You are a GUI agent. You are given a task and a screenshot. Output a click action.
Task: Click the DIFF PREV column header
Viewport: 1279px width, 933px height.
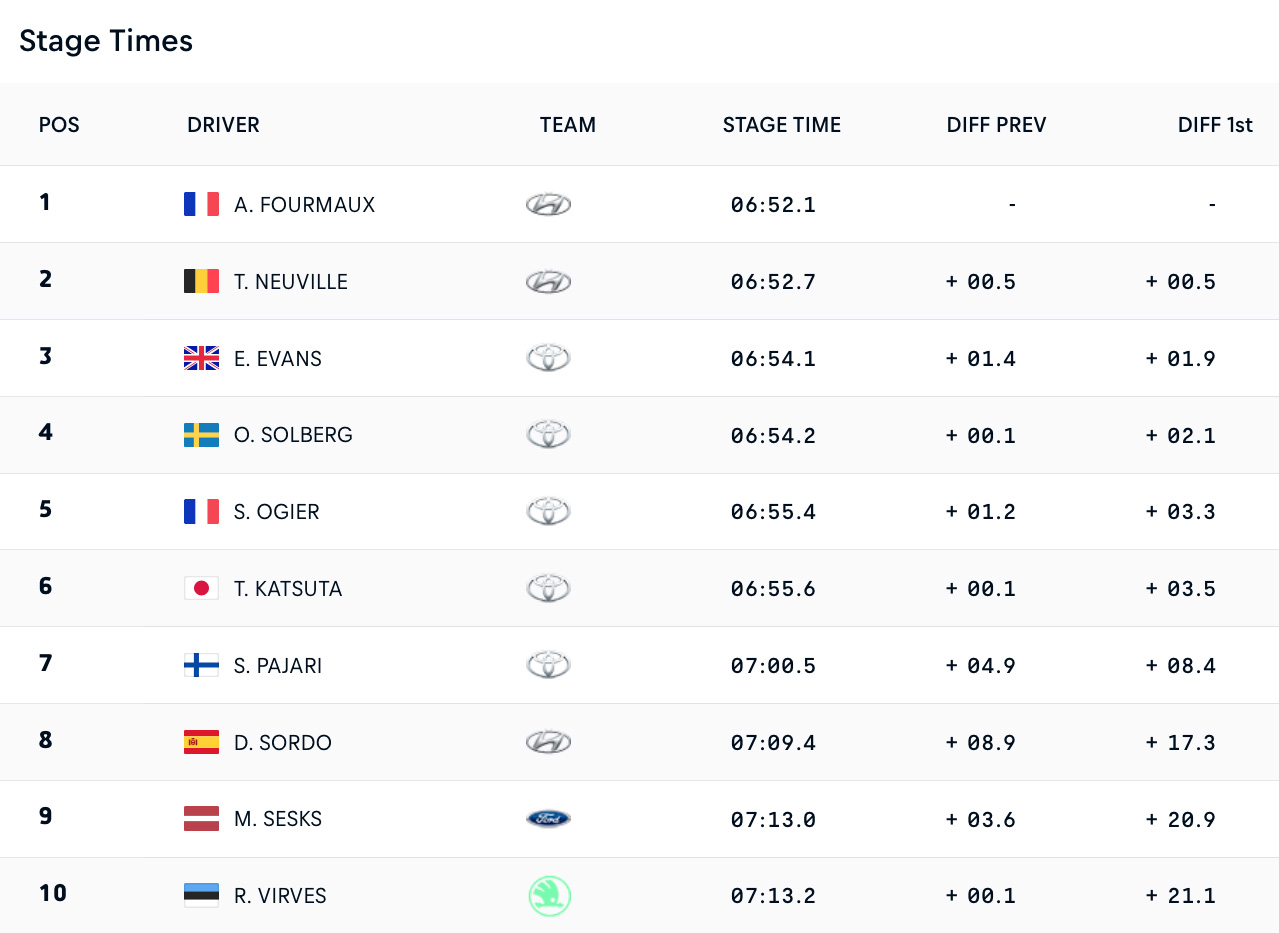point(996,125)
